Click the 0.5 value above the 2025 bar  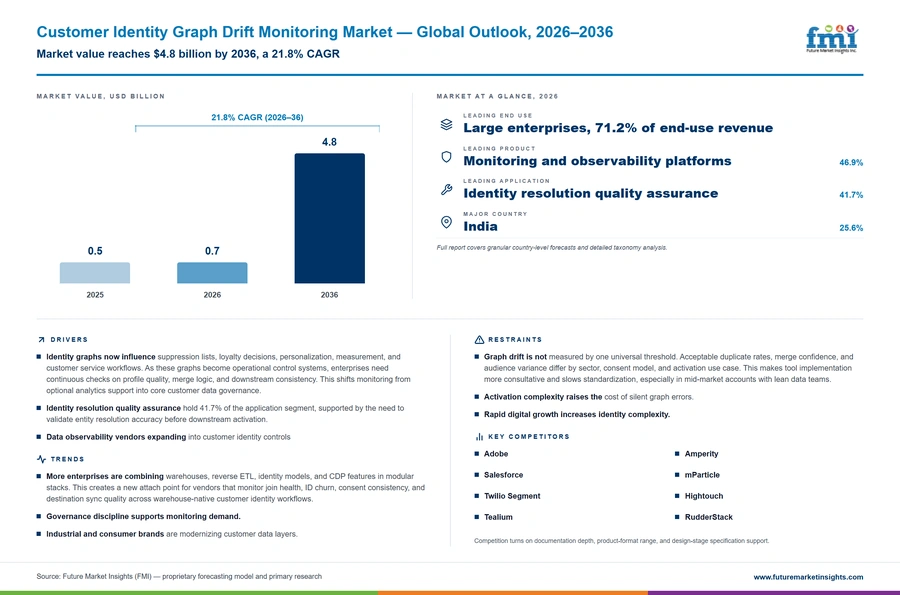click(x=95, y=251)
